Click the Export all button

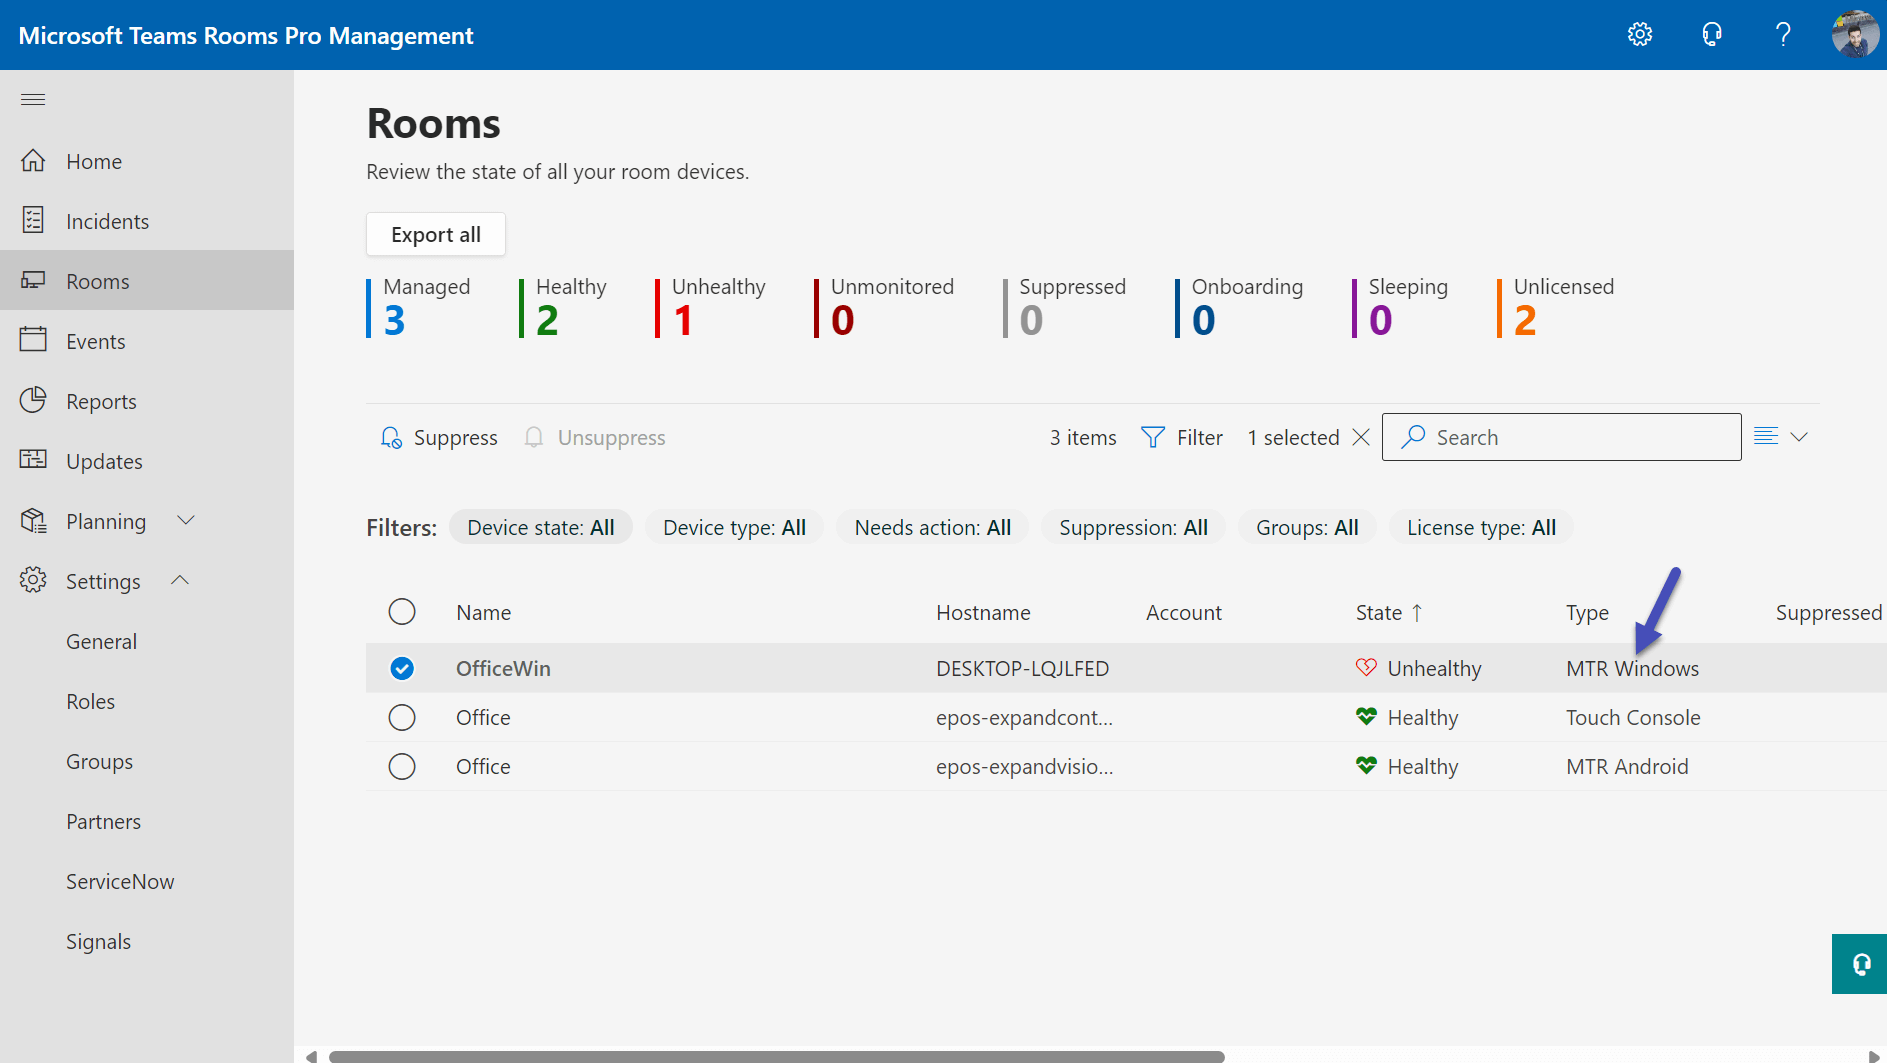pos(435,233)
